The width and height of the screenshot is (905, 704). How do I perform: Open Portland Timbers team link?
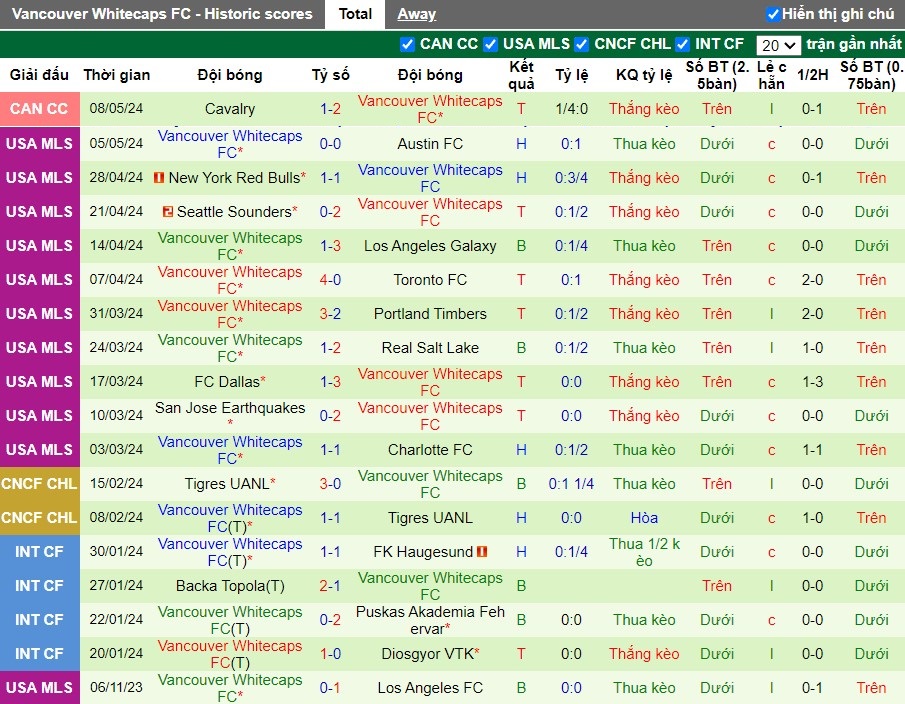(430, 314)
